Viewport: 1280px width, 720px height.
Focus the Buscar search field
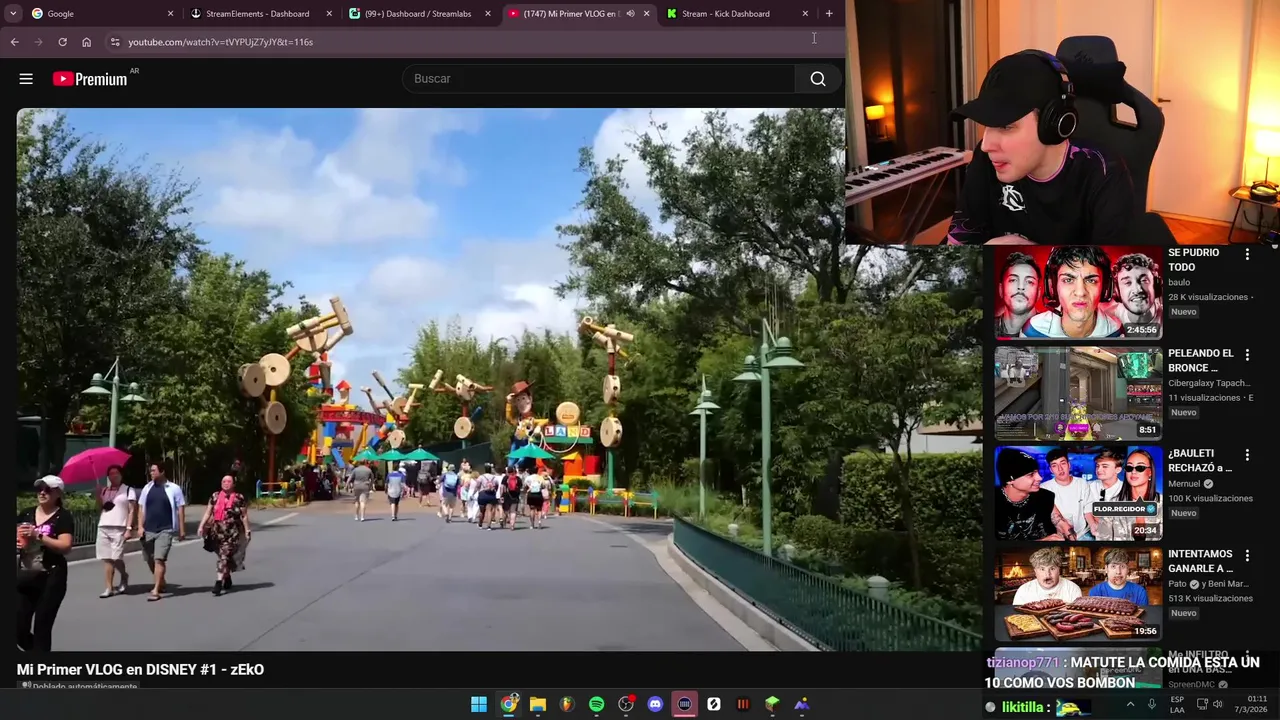click(599, 79)
